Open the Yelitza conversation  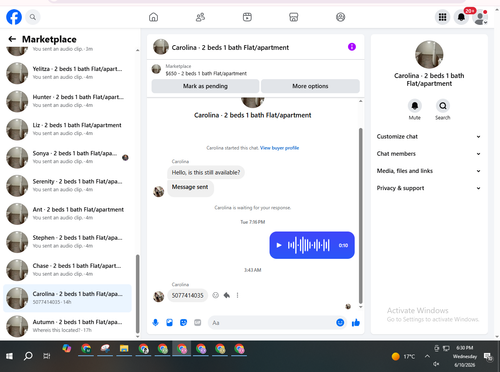pyautogui.click(x=67, y=73)
